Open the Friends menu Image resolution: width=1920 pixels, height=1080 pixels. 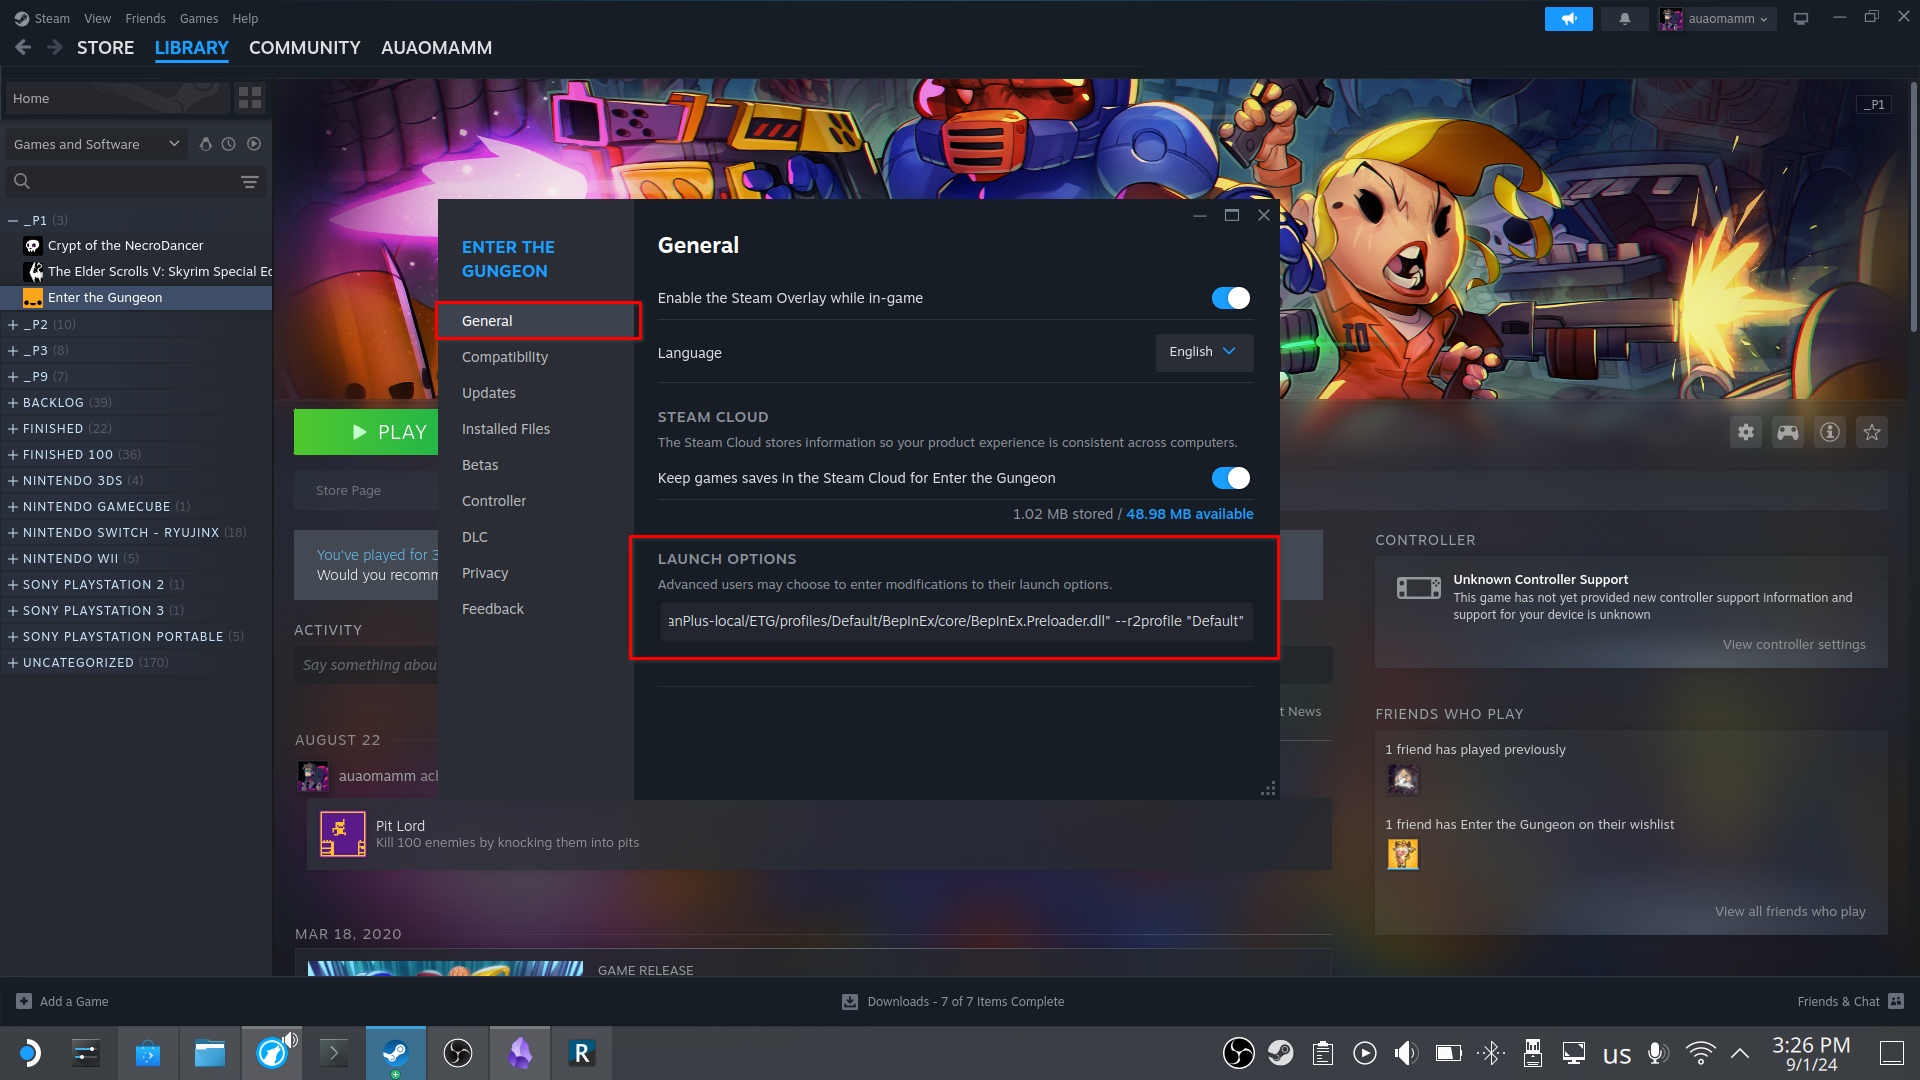pos(146,18)
